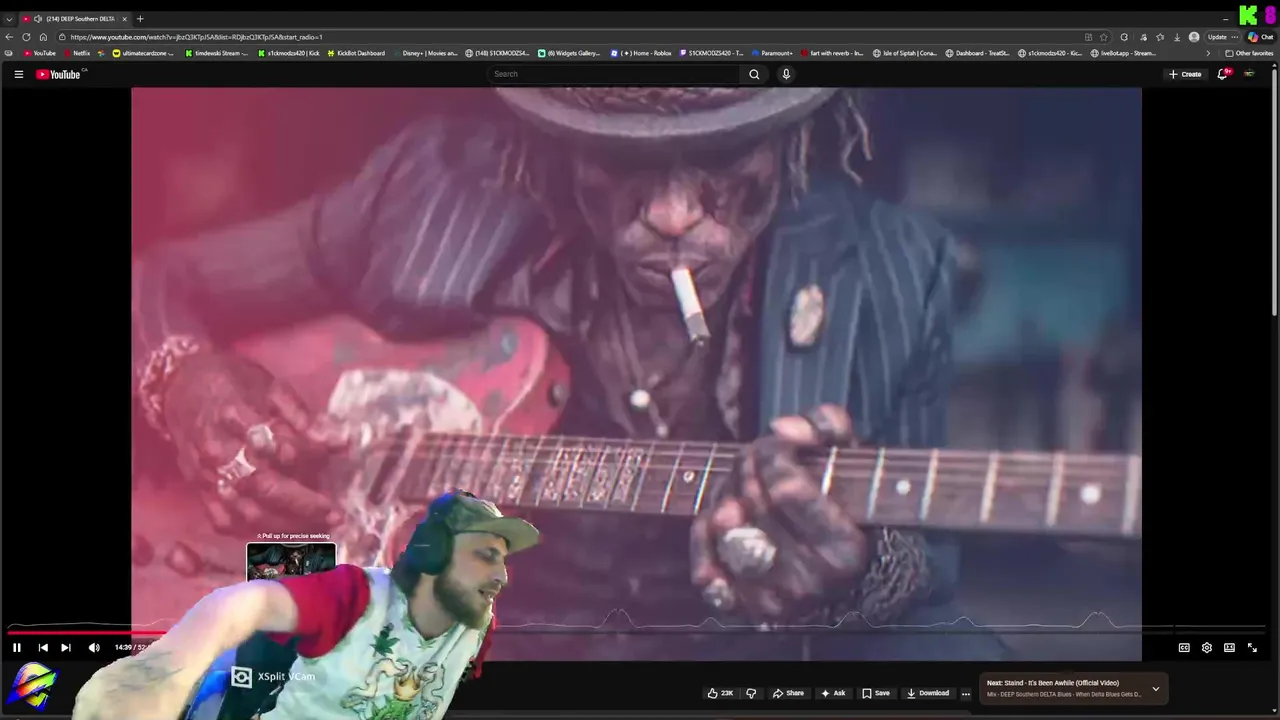Open split screen icon in address bar
Viewport: 1280px width, 720px height.
pyautogui.click(x=1089, y=37)
